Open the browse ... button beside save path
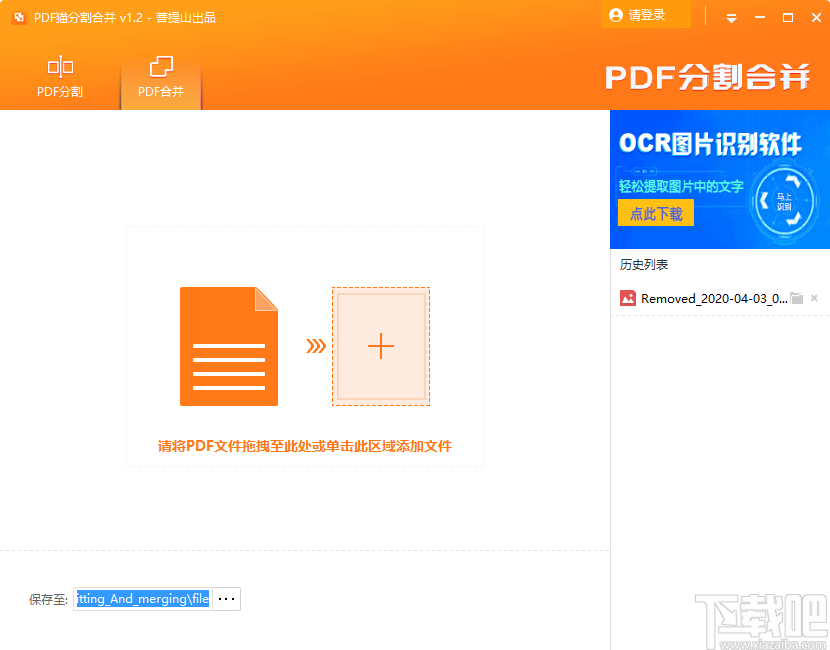 (x=226, y=598)
